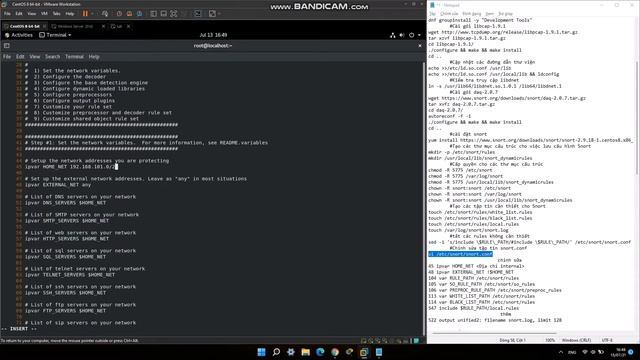Open VMware Tabs menu
640x360 pixels.
point(57,13)
